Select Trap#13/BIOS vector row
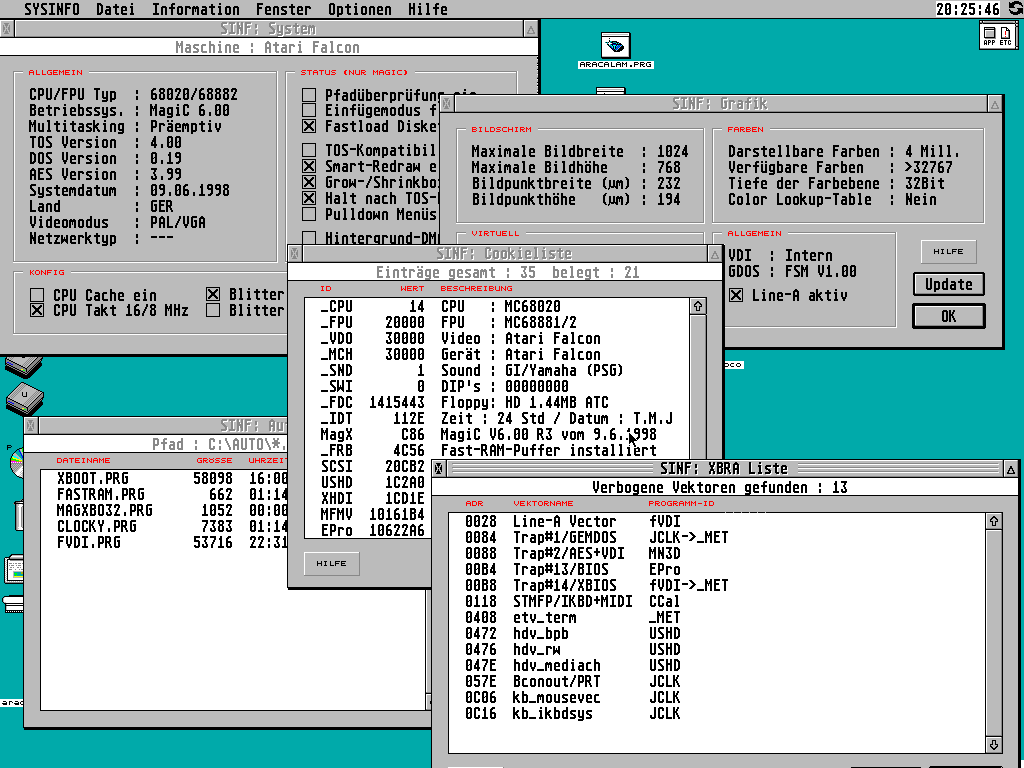 [x=716, y=569]
